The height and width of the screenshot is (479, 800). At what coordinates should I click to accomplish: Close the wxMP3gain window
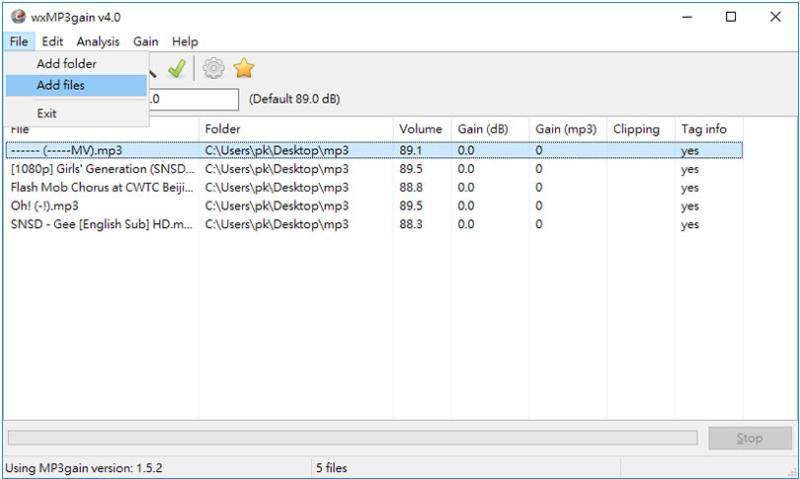pos(775,17)
